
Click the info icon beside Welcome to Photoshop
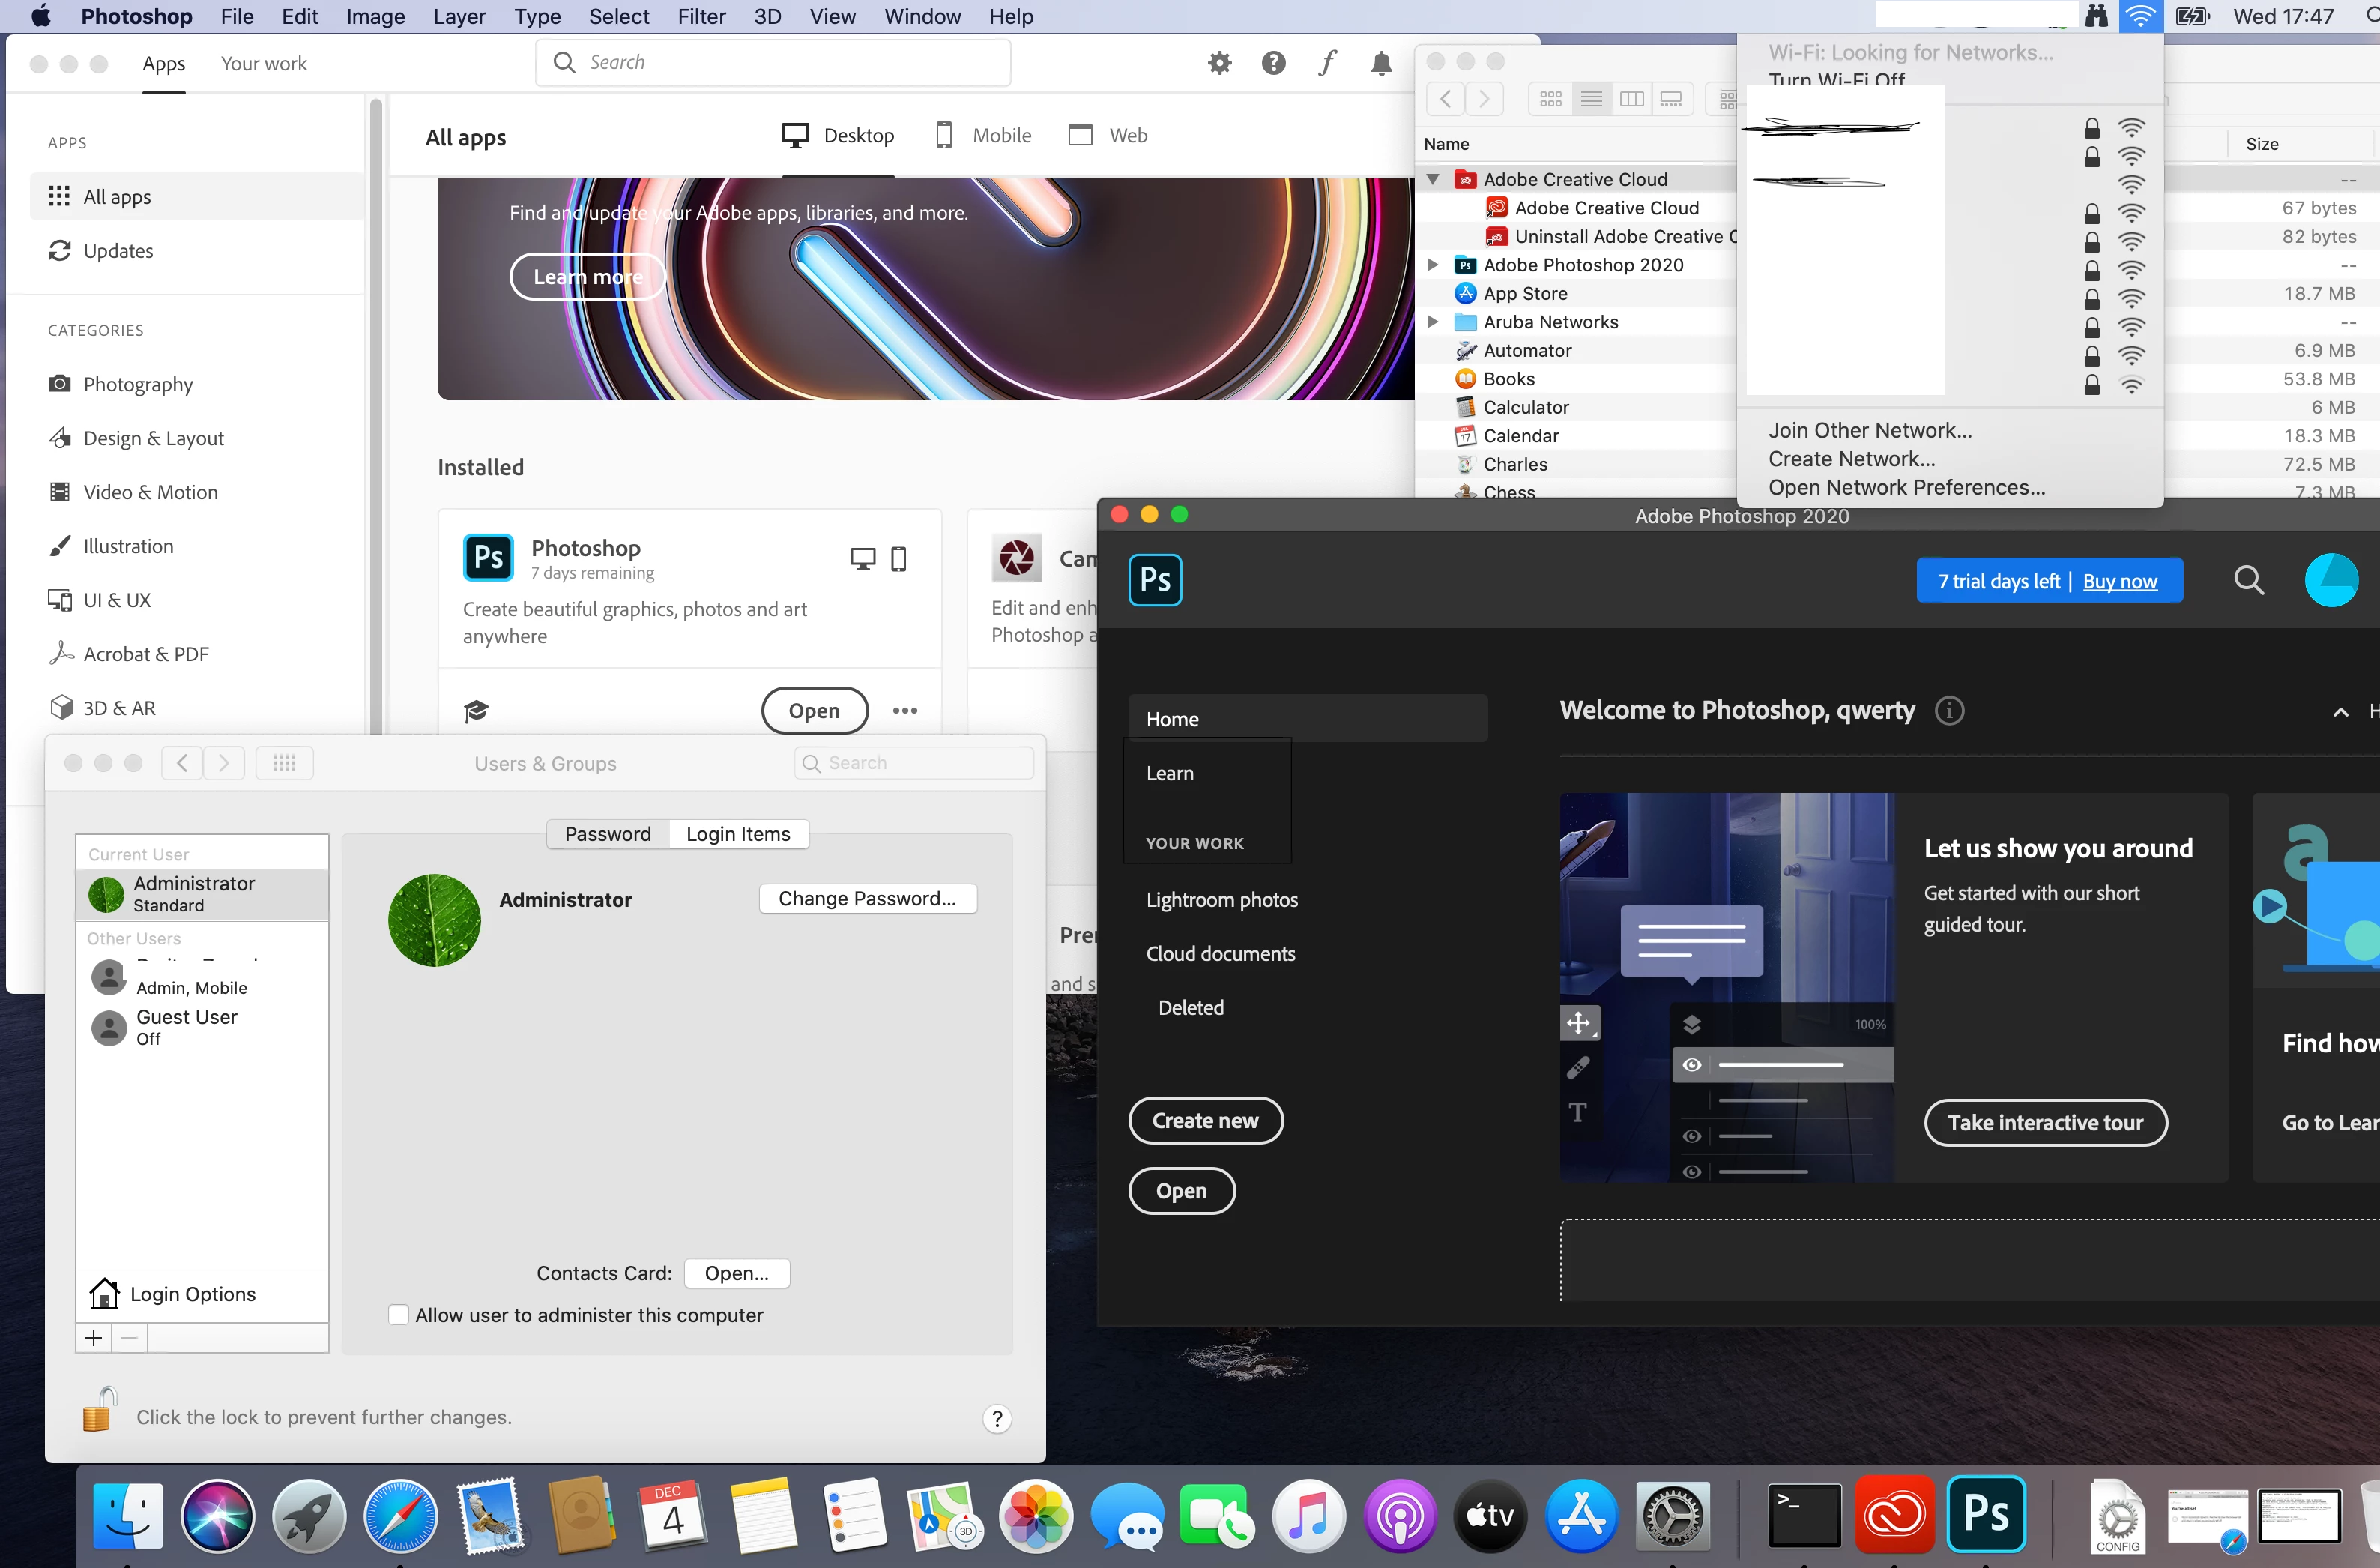(1949, 710)
